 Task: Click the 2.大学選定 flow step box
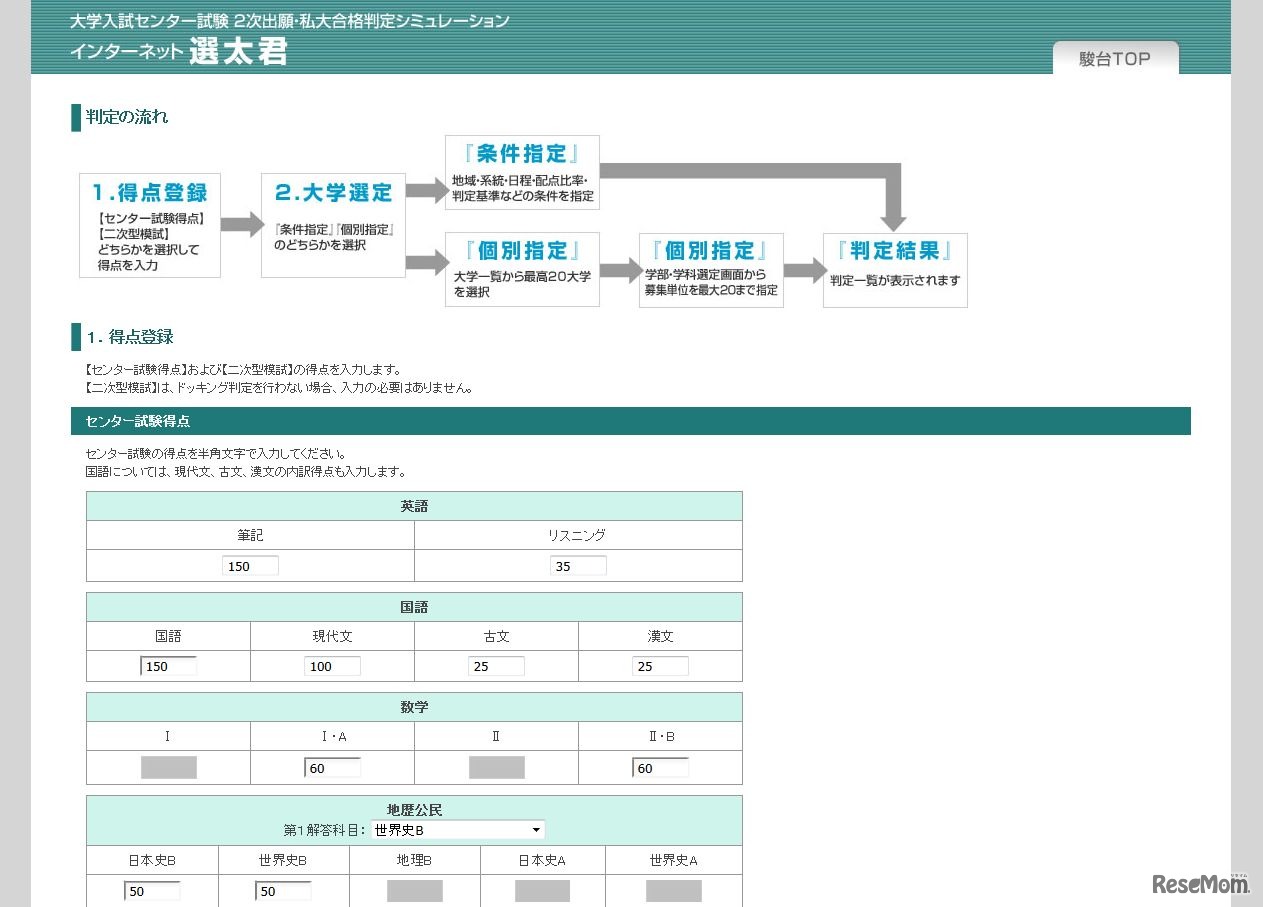(333, 225)
